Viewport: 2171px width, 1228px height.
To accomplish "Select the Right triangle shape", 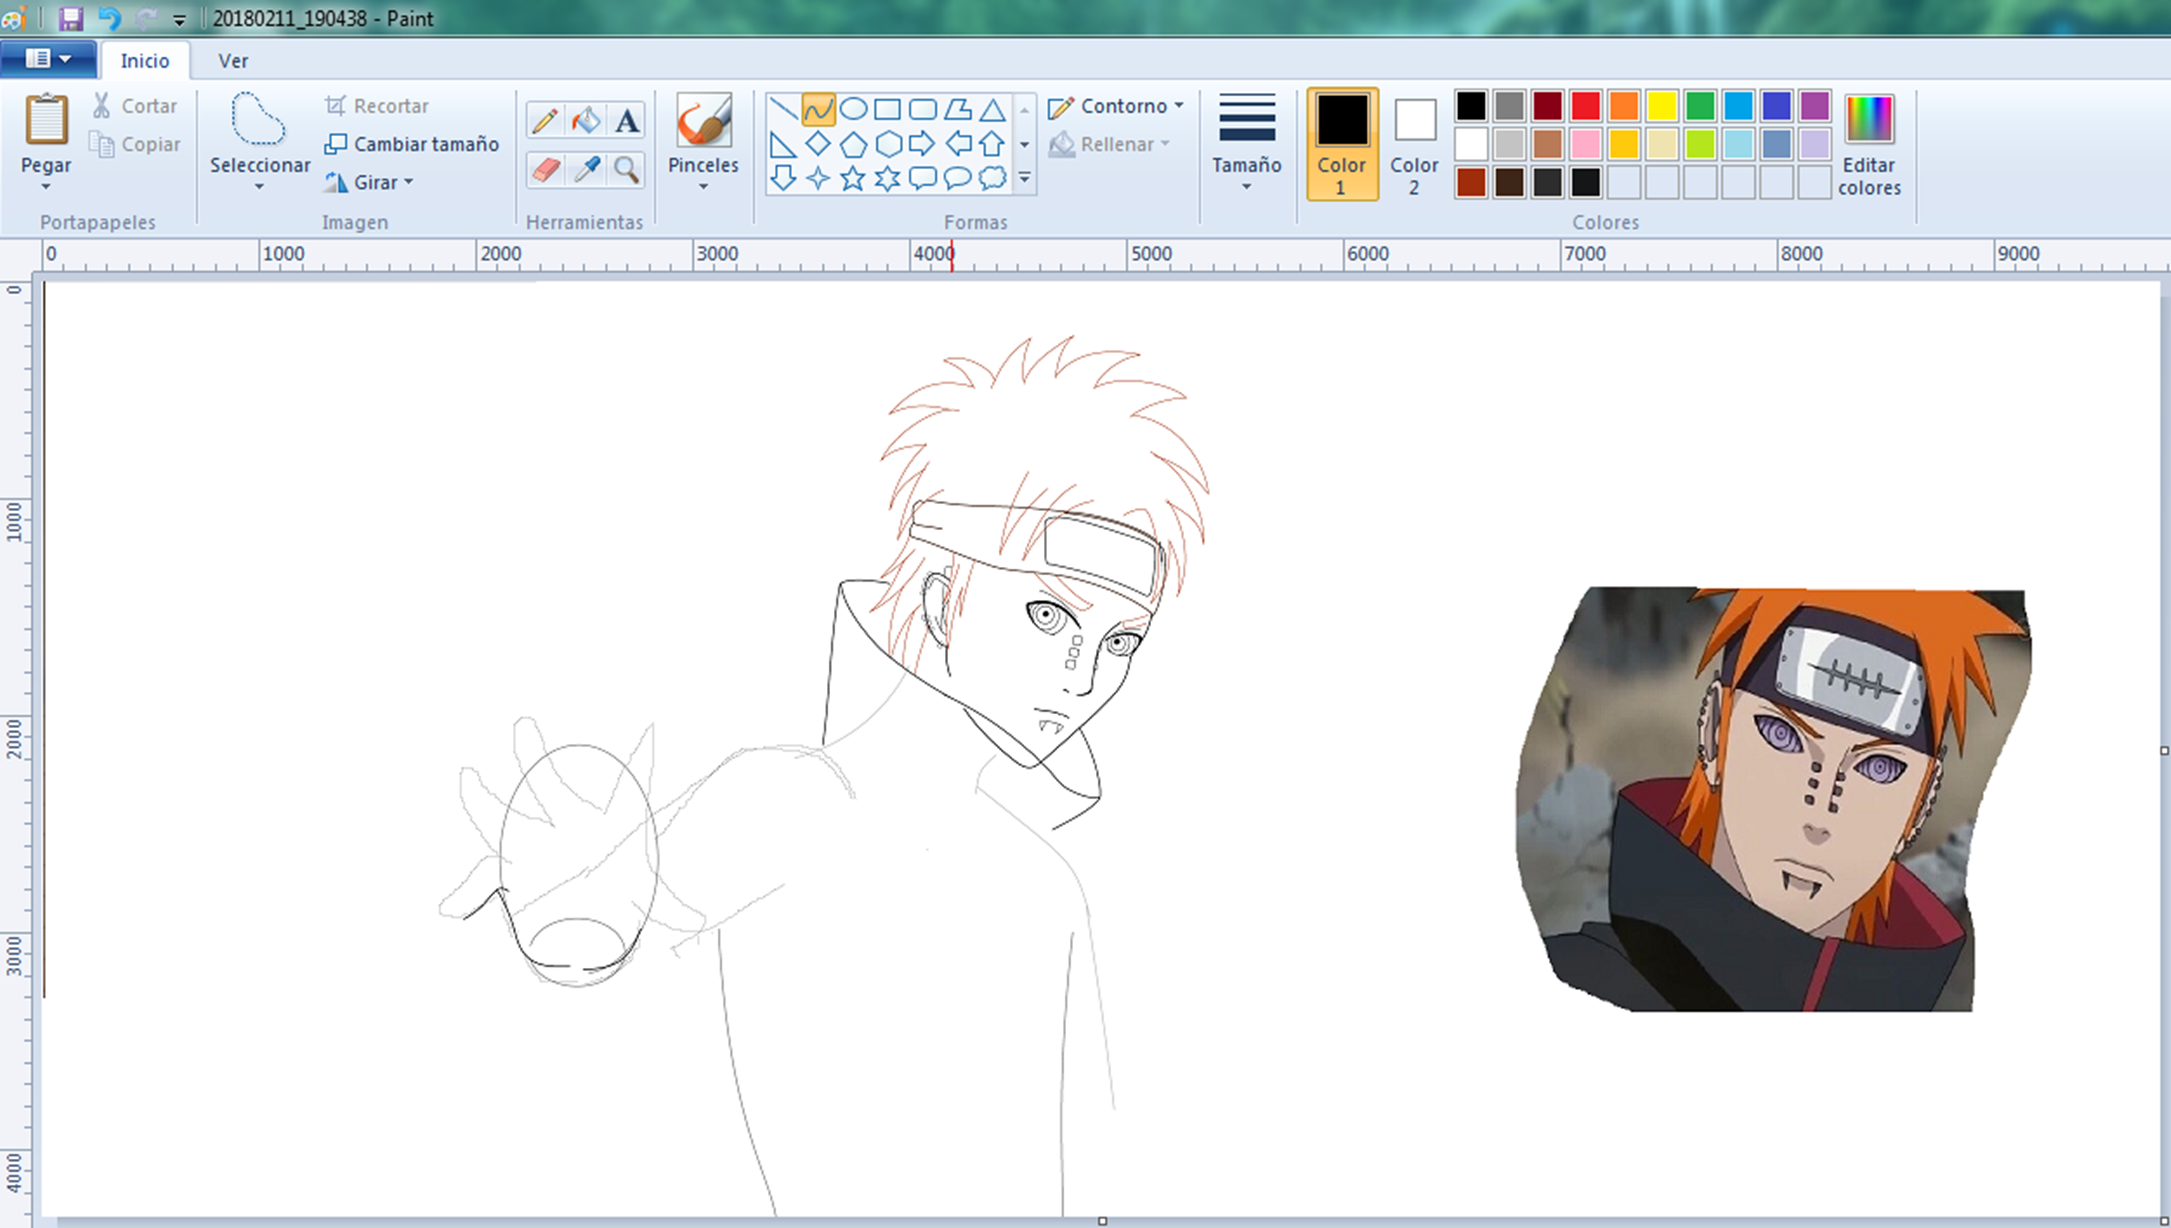I will [784, 144].
